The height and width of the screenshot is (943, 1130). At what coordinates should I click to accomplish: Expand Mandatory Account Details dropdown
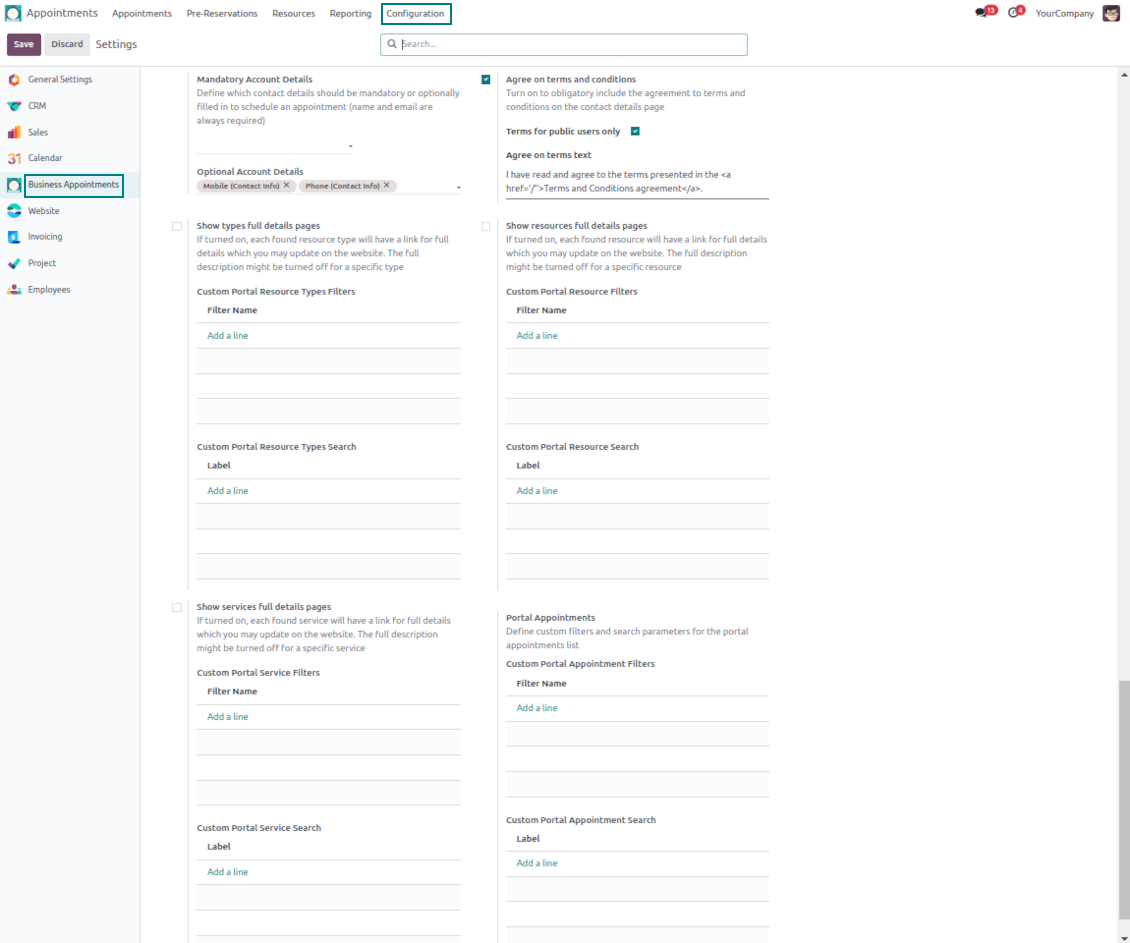350,147
